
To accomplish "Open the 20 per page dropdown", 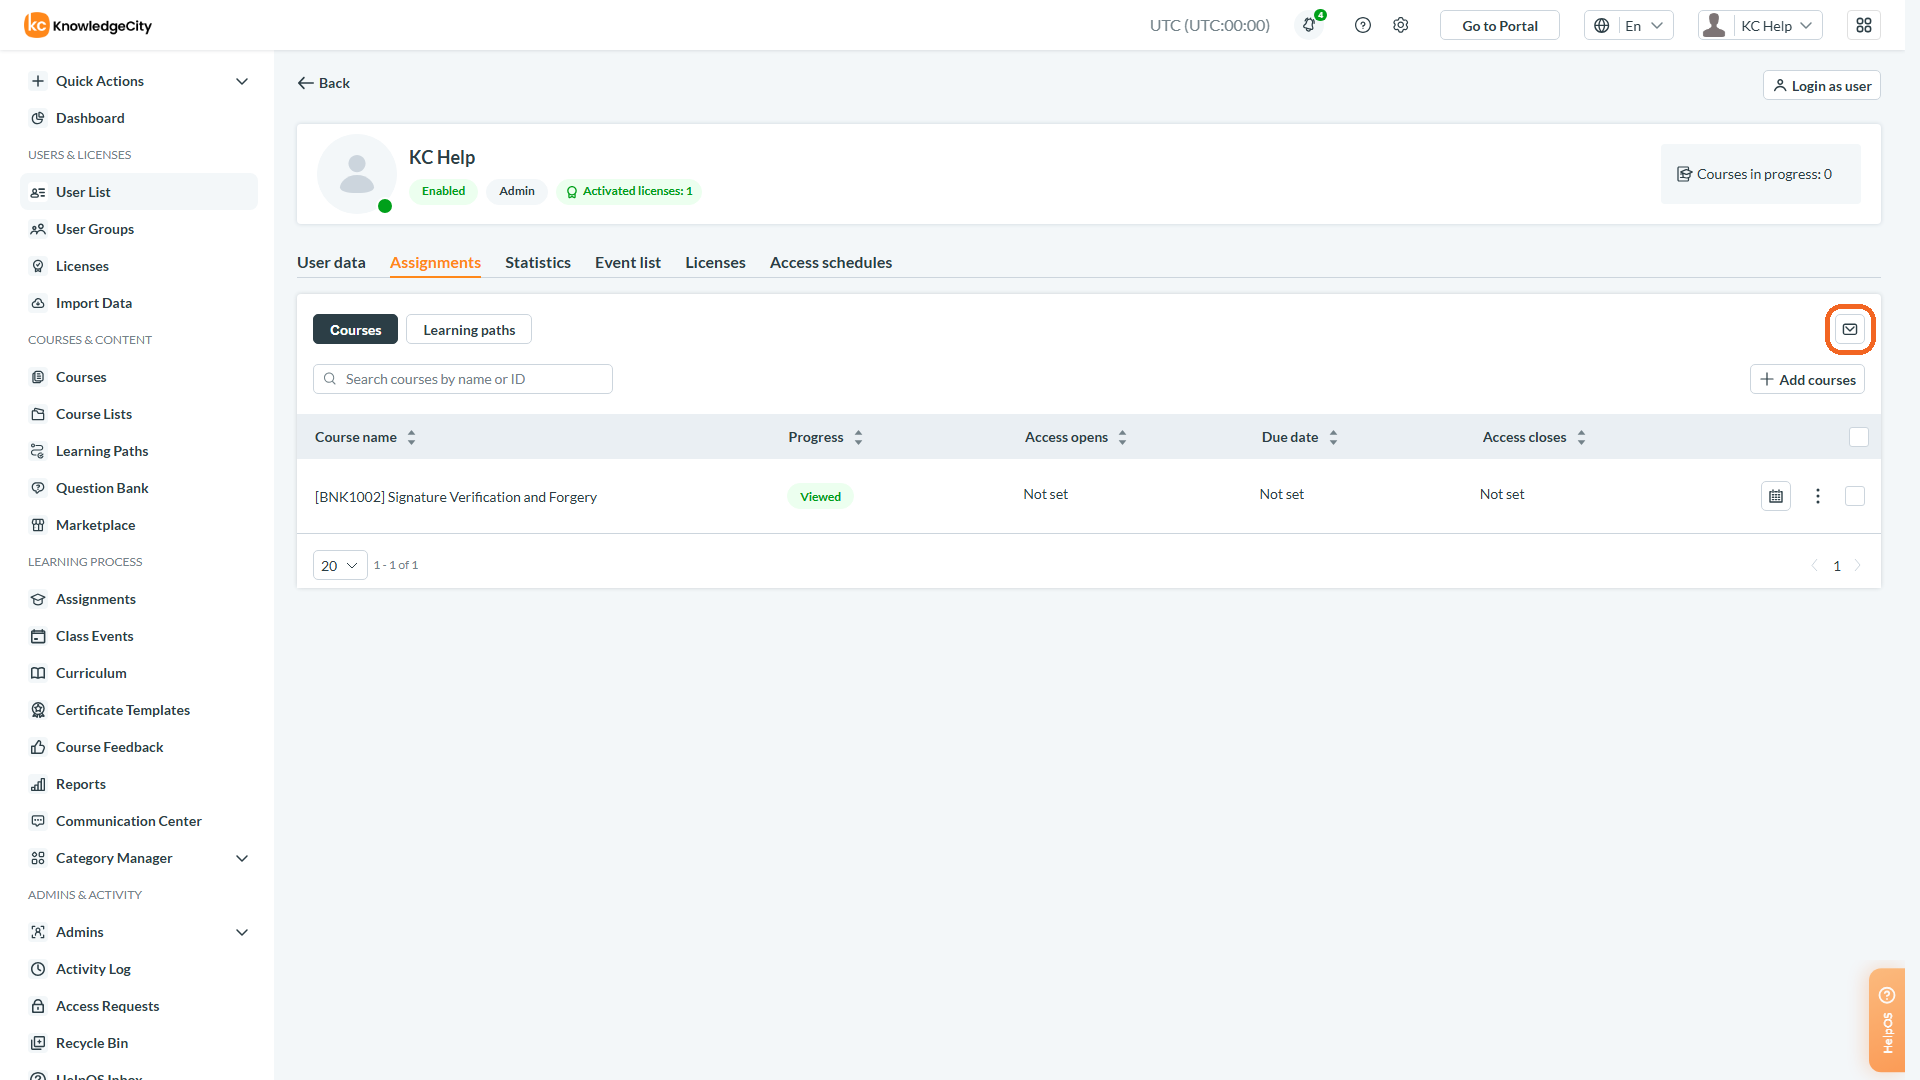I will click(x=340, y=565).
